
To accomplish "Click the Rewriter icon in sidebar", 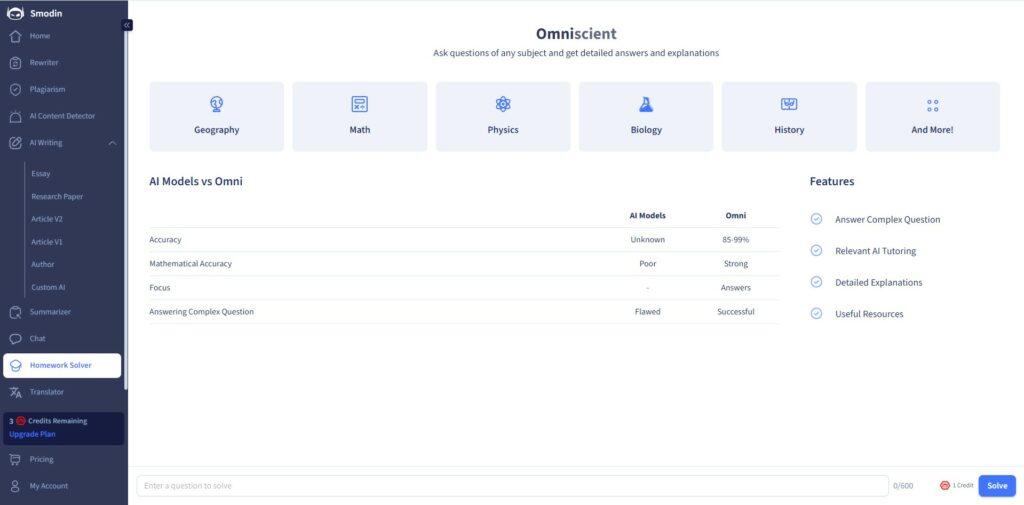I will 16,63.
